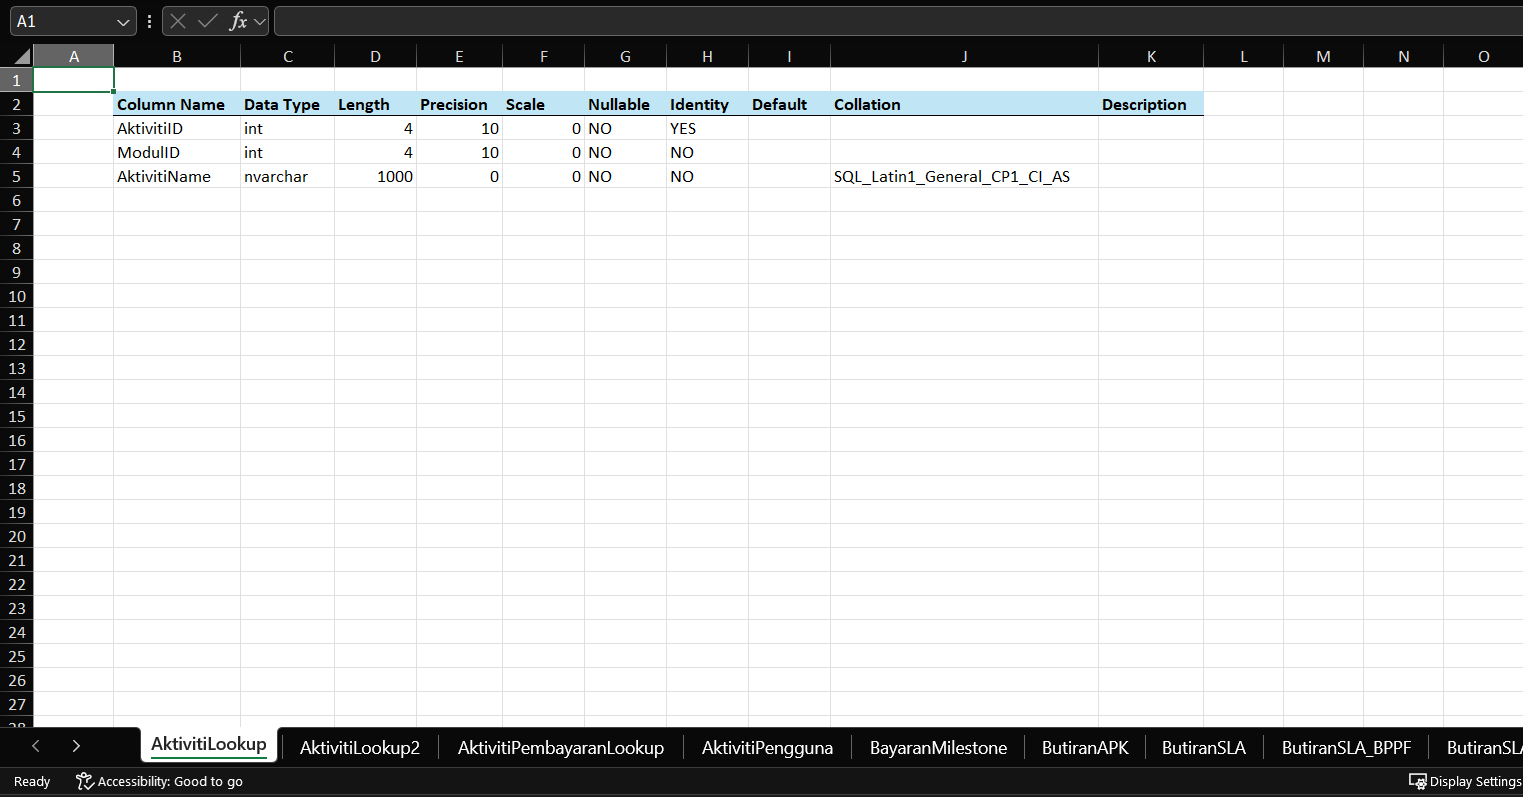The width and height of the screenshot is (1523, 797).
Task: Select row 5 header
Action: [x=17, y=176]
